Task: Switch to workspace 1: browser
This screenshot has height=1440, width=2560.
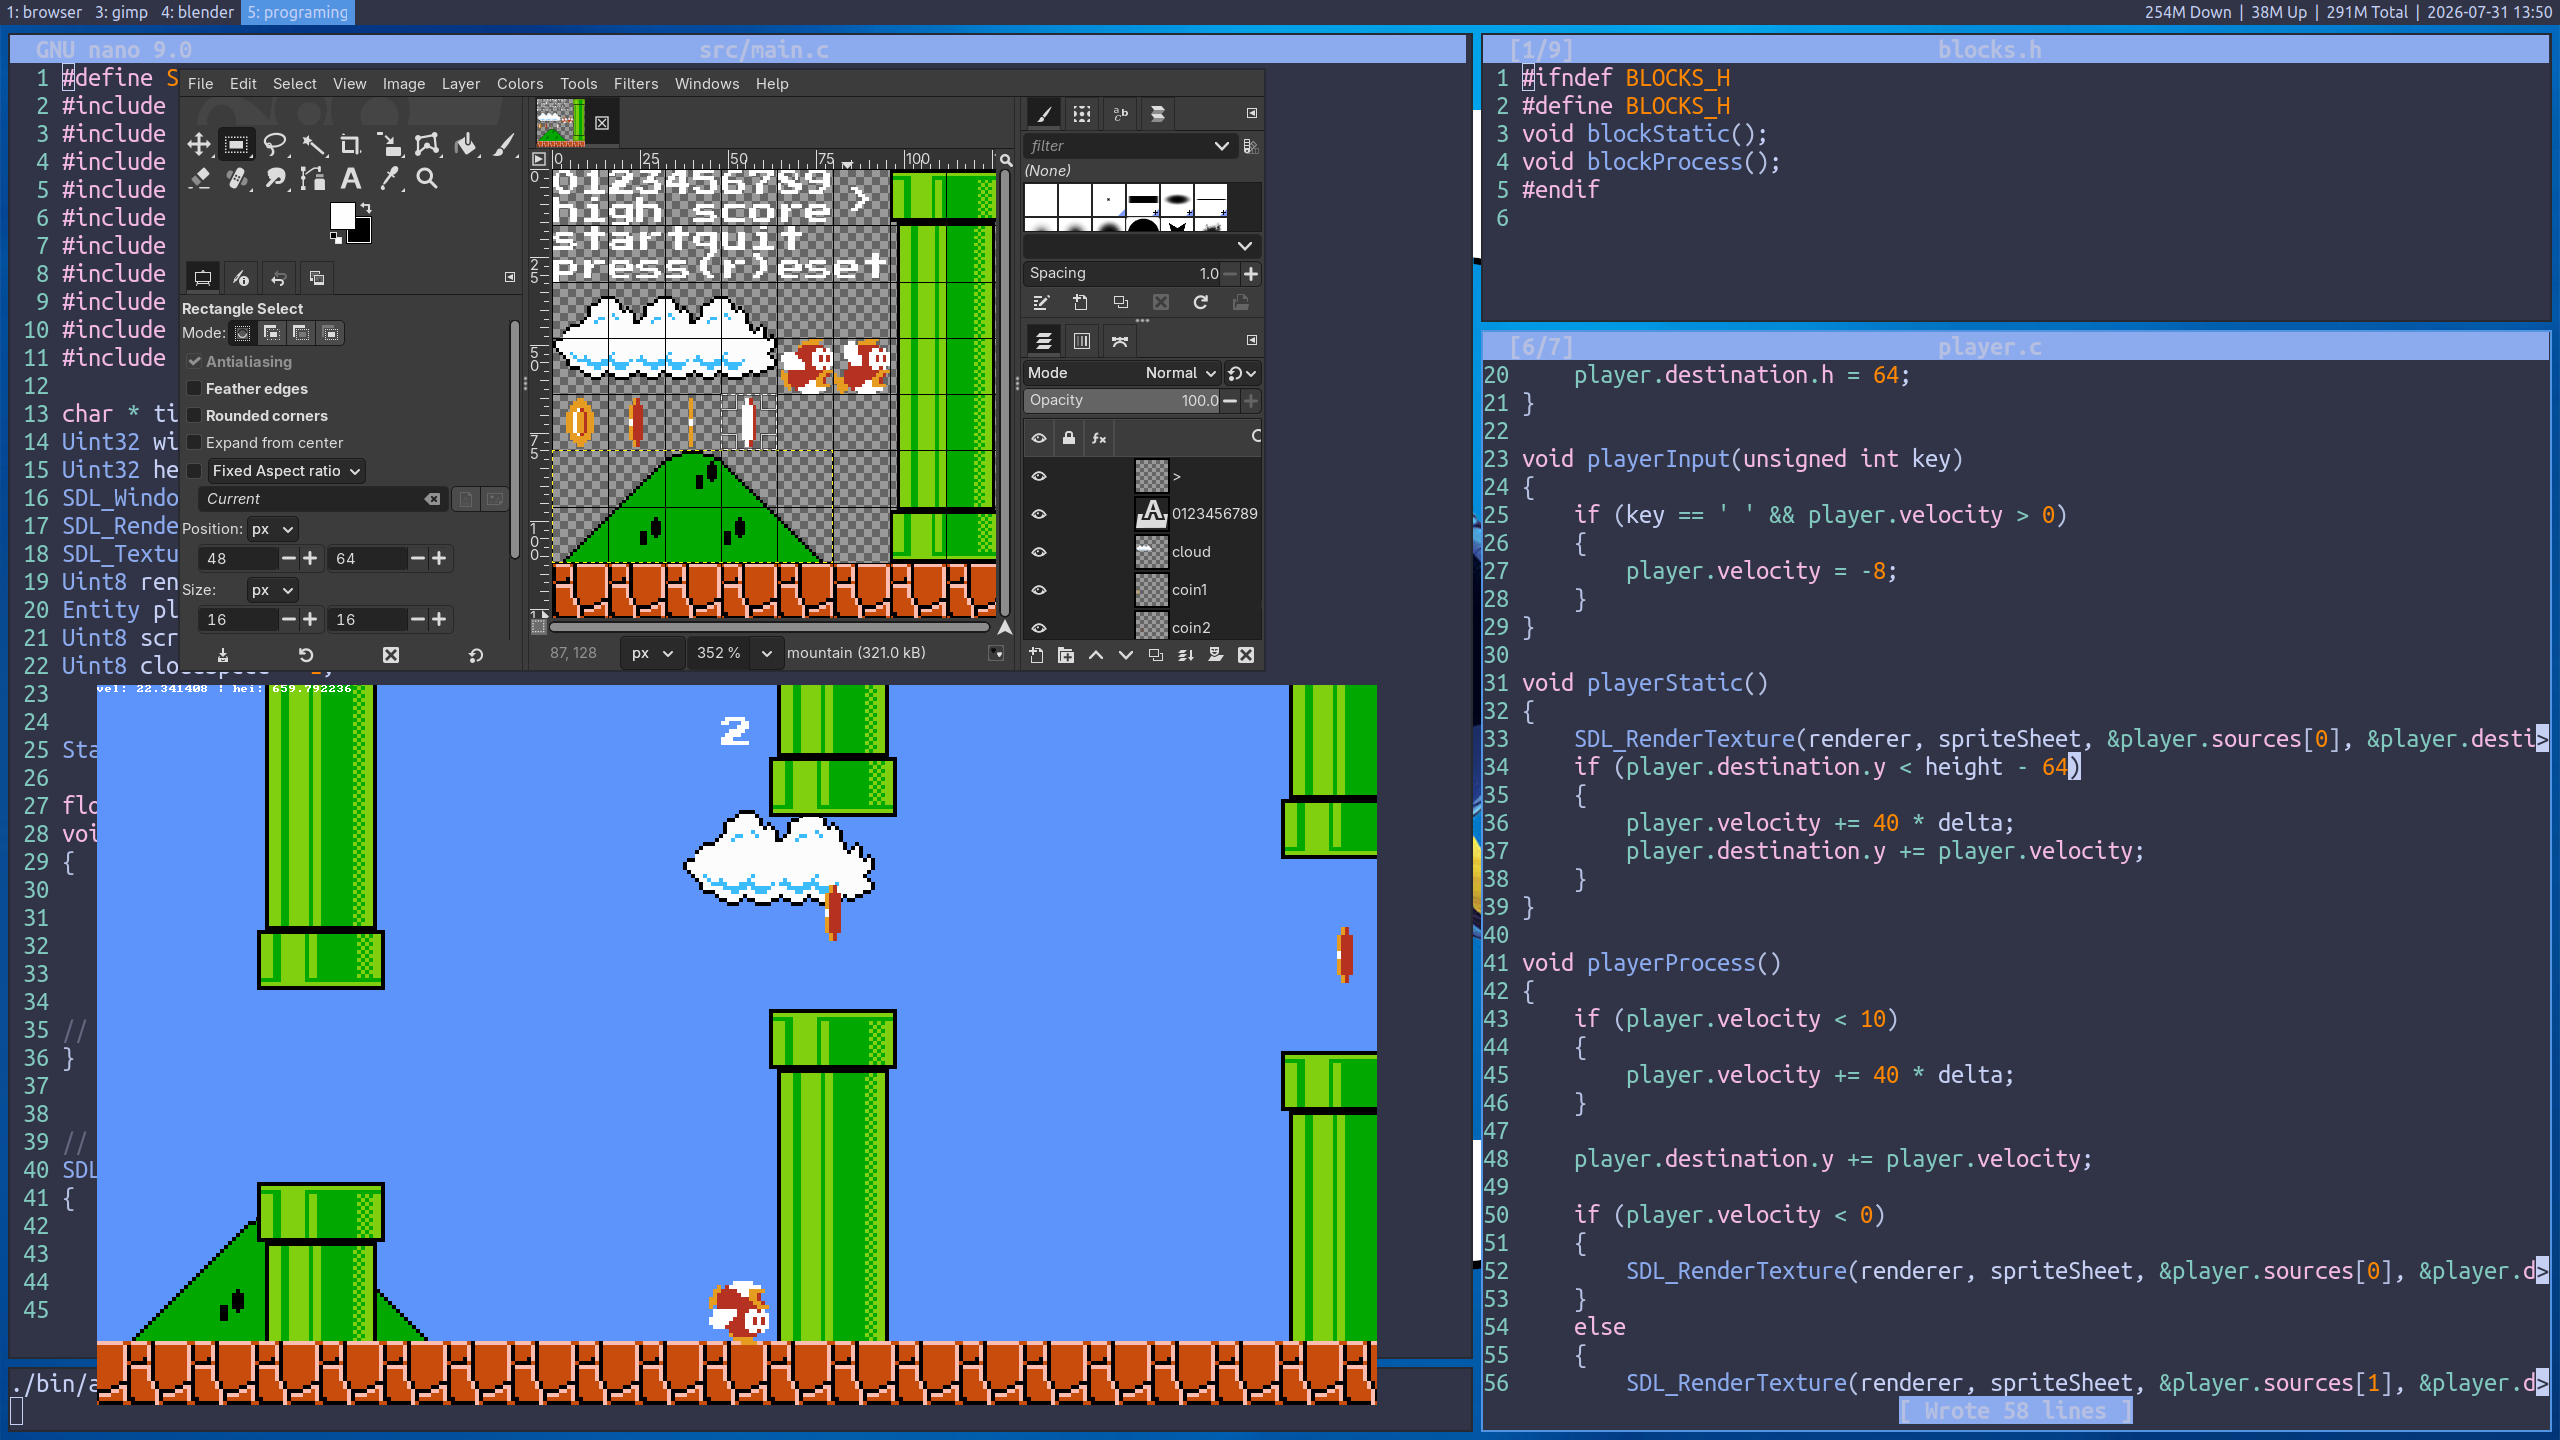Action: (44, 12)
